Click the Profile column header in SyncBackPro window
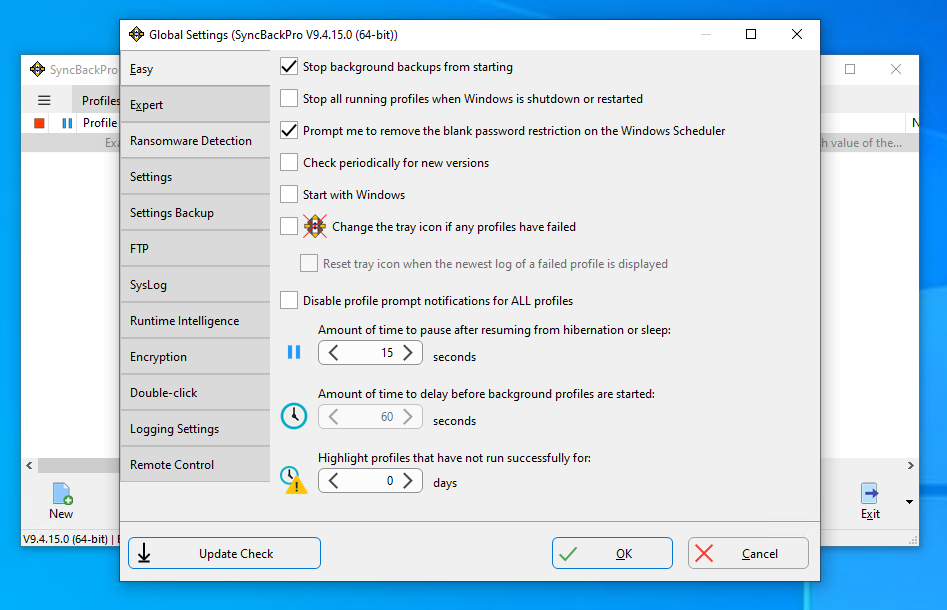Screen dimensions: 947x610 pos(100,123)
